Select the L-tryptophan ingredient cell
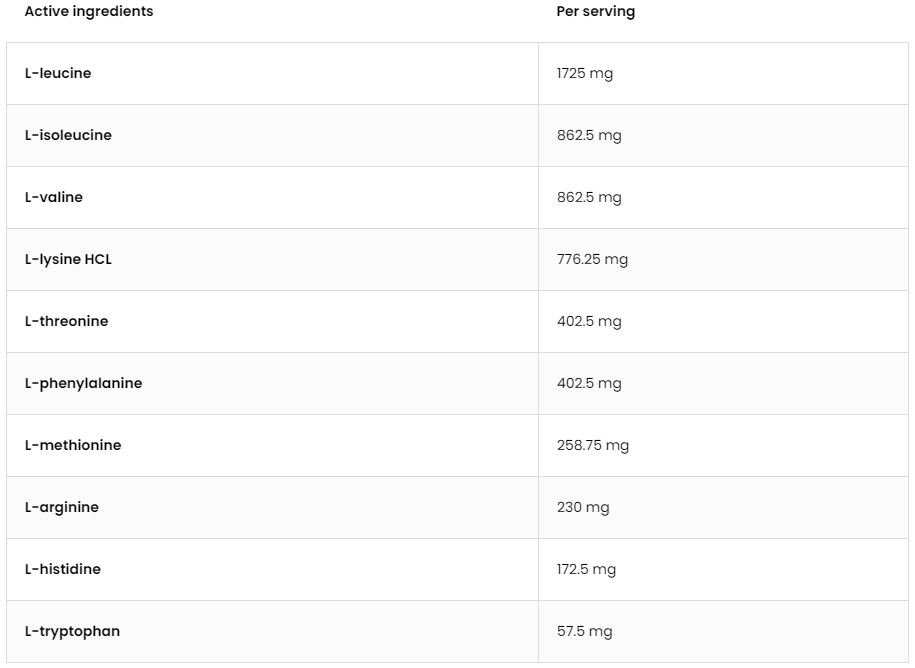This screenshot has width=915, height=668. (72, 631)
